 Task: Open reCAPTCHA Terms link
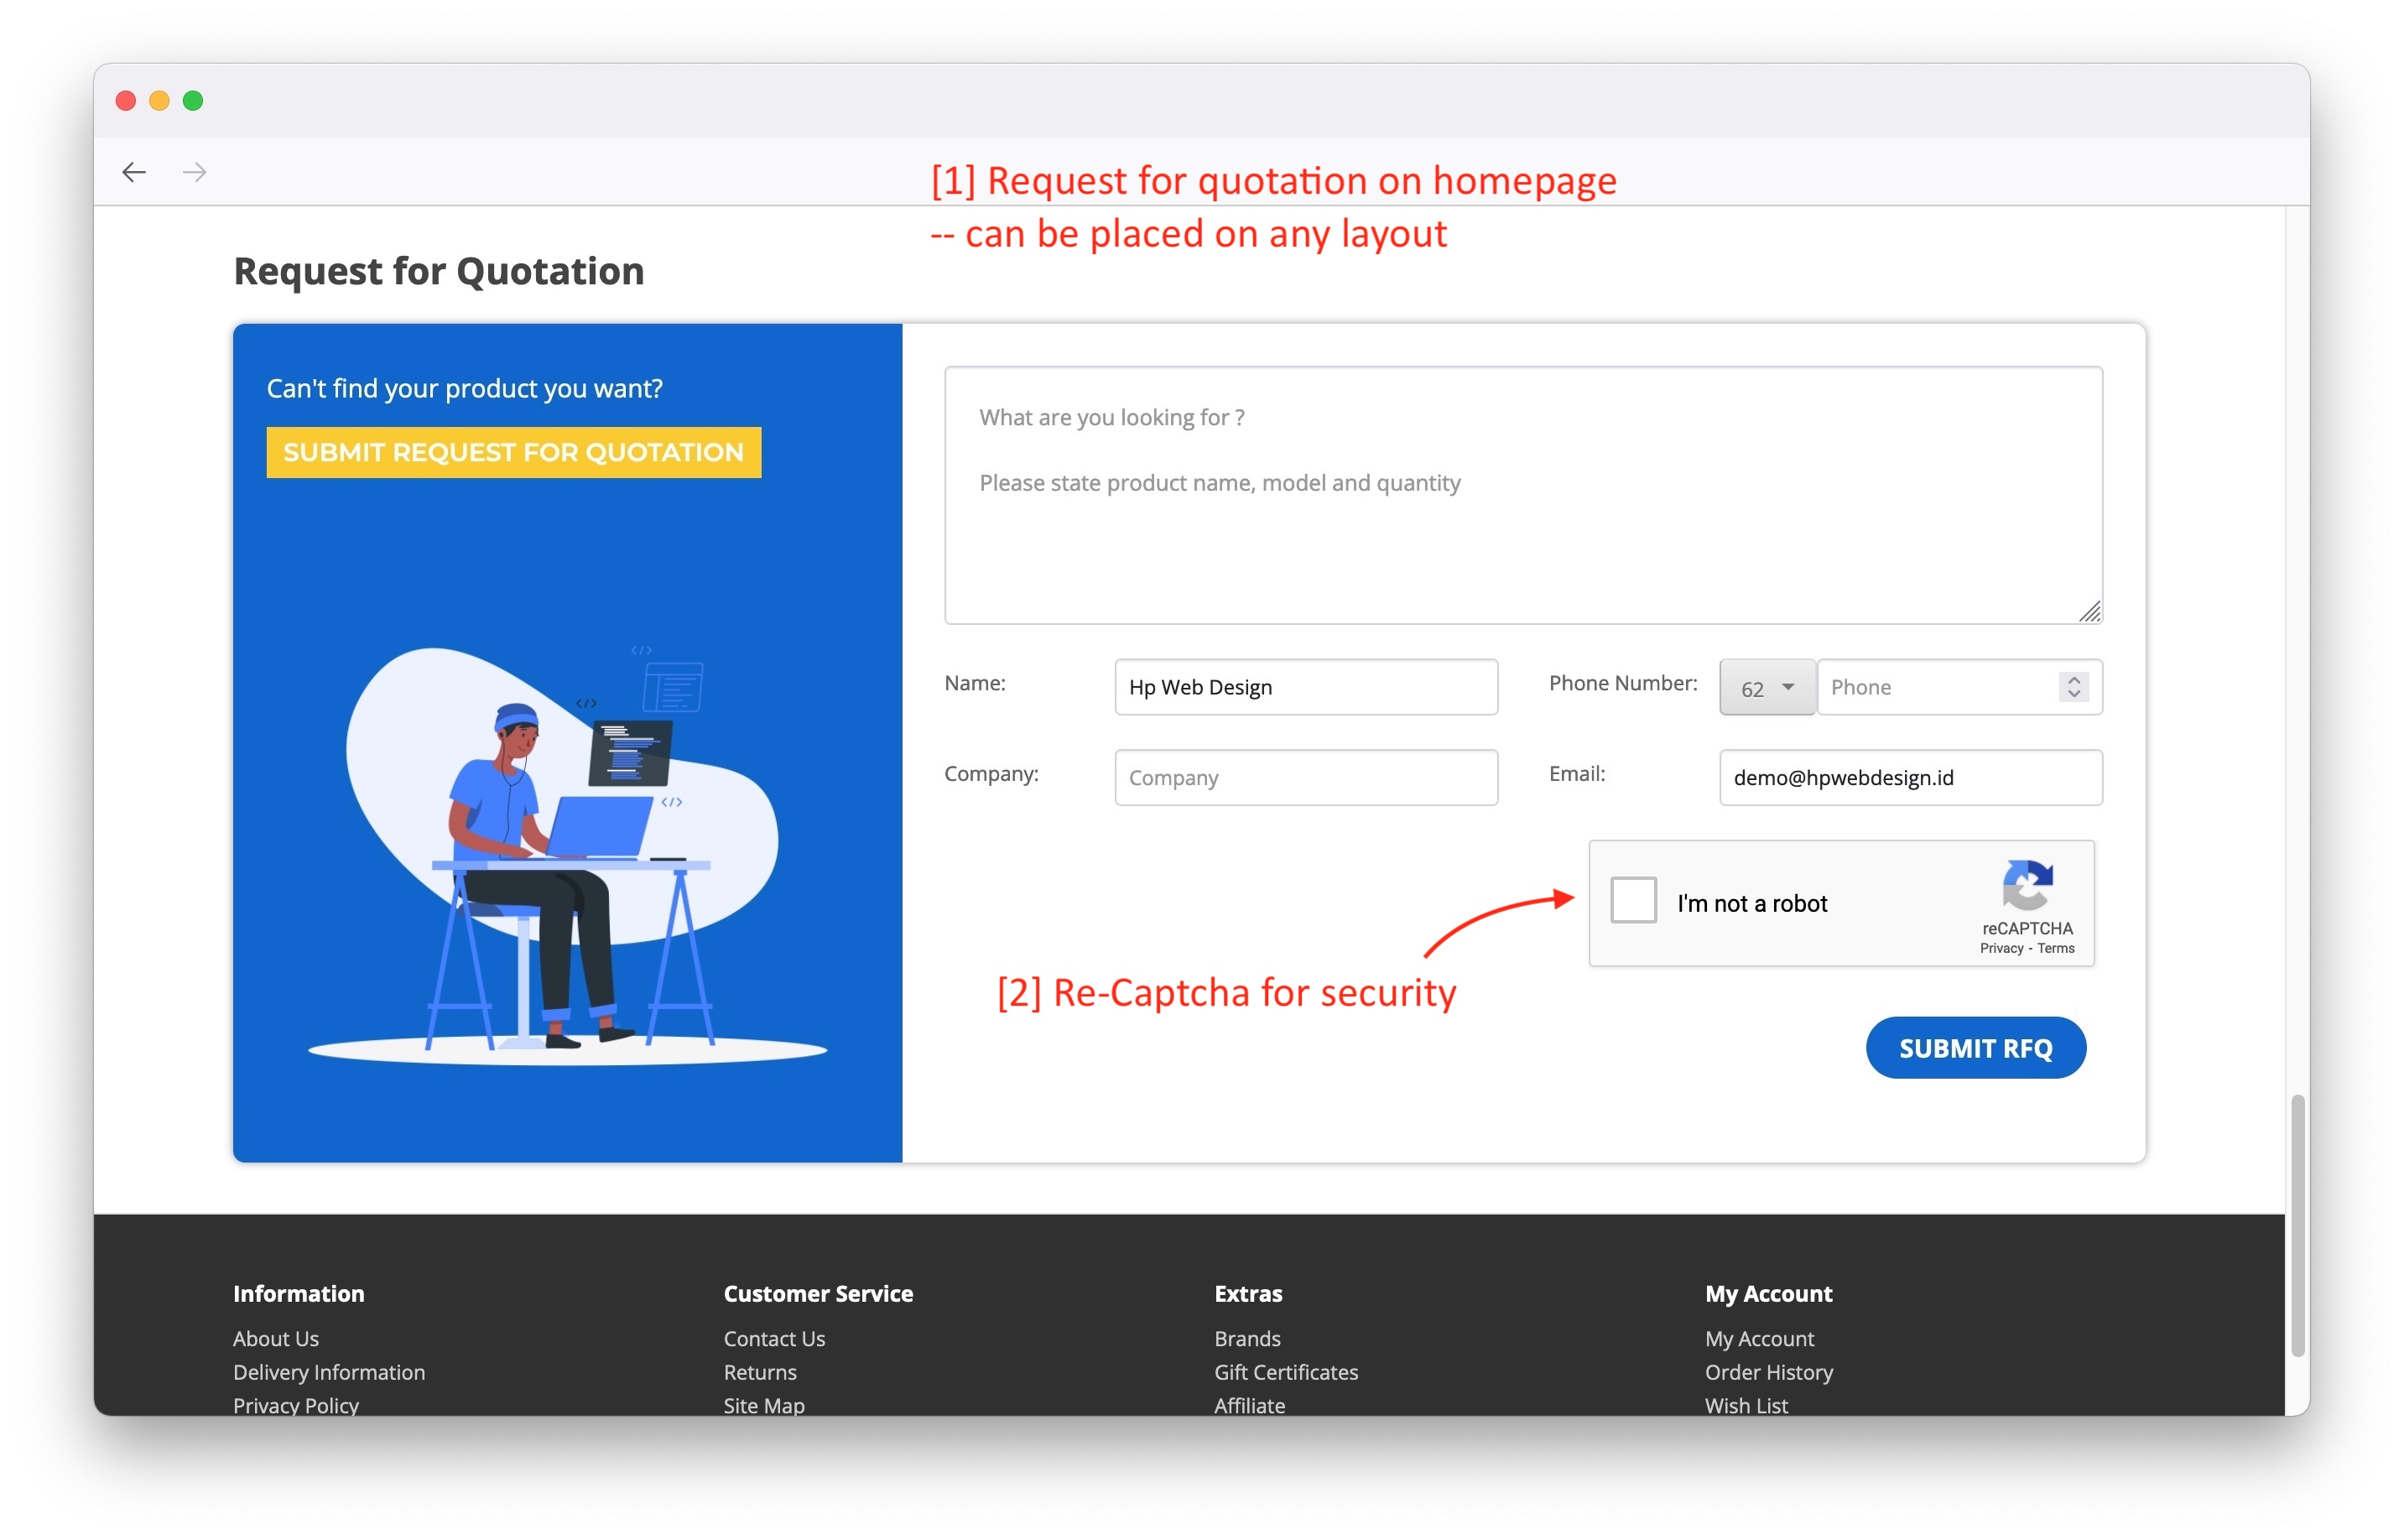pos(2056,949)
